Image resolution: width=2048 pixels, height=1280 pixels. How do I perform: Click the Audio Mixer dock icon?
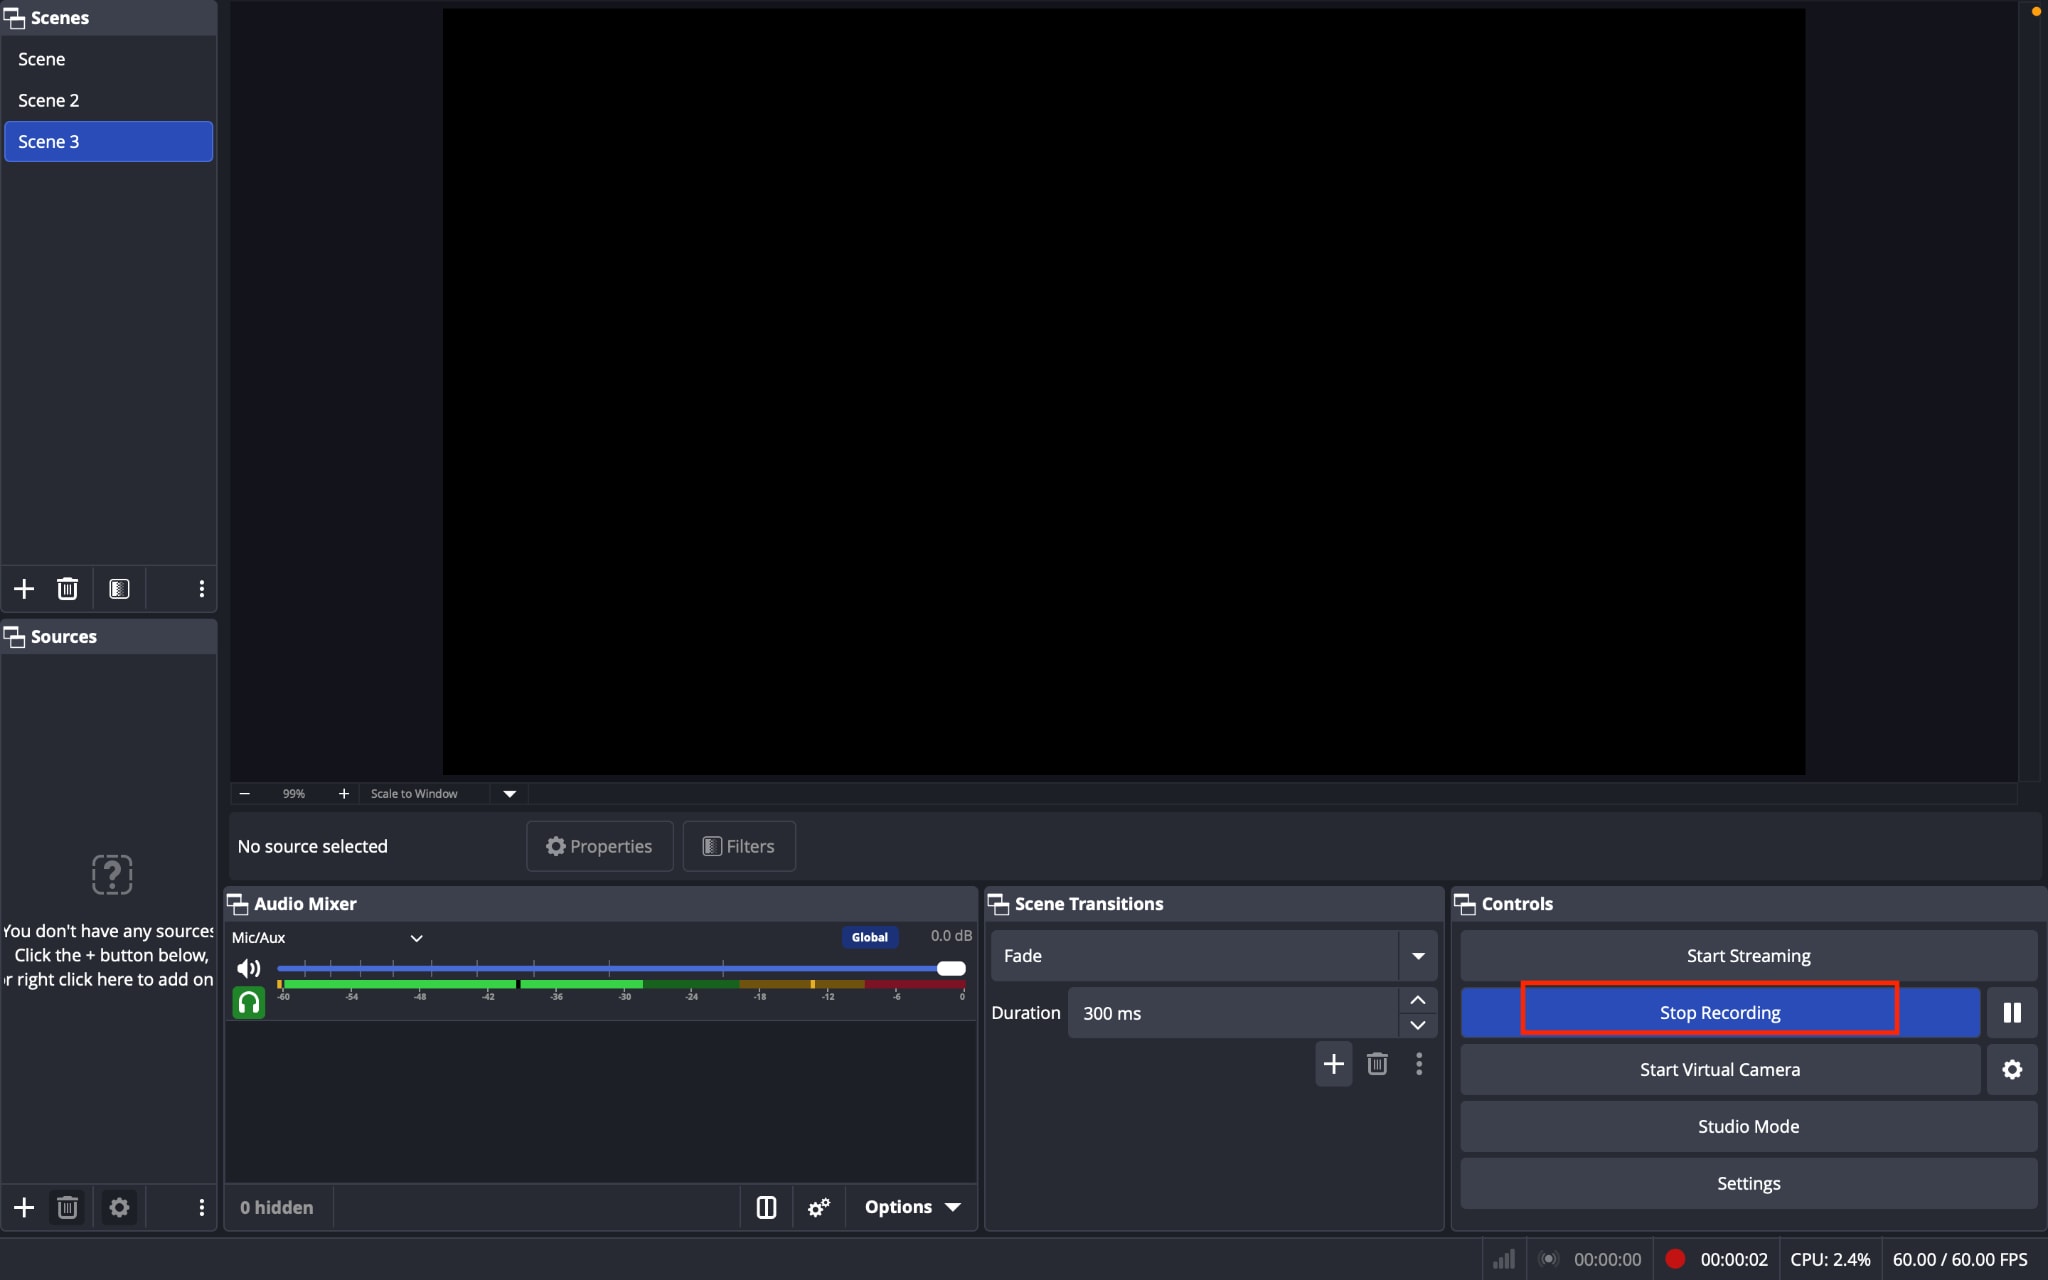pyautogui.click(x=238, y=904)
